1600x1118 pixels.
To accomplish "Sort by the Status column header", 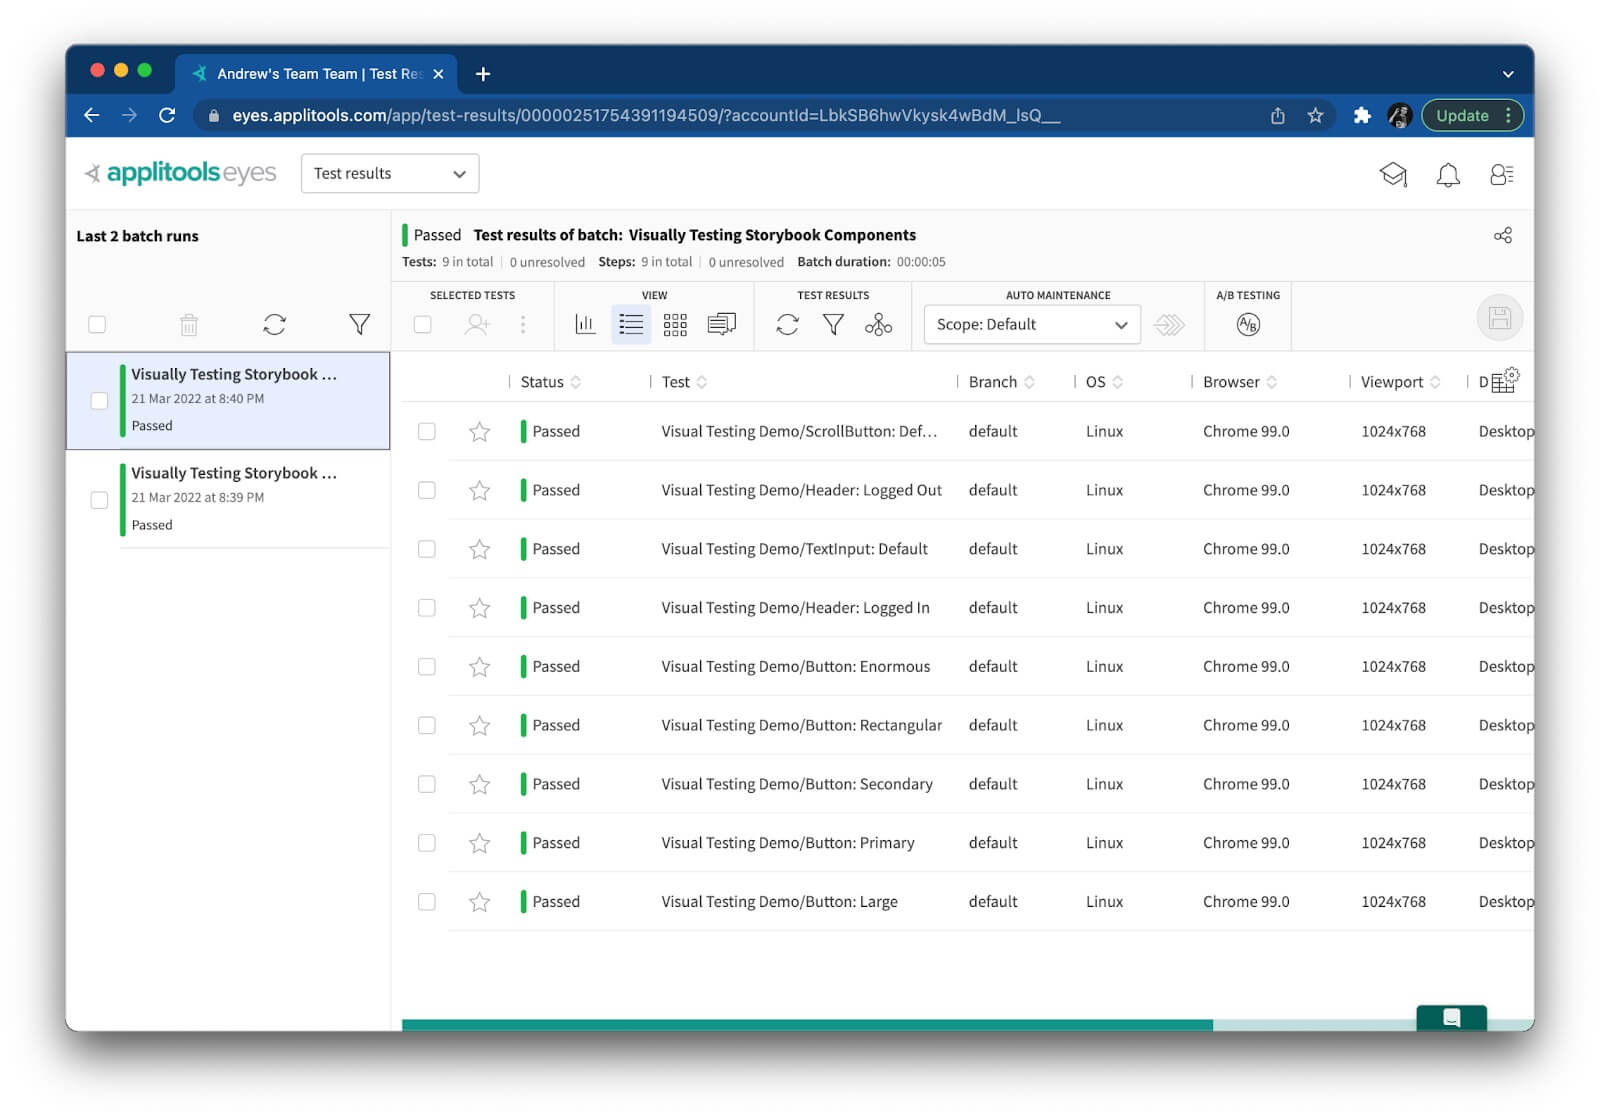I will (x=543, y=382).
